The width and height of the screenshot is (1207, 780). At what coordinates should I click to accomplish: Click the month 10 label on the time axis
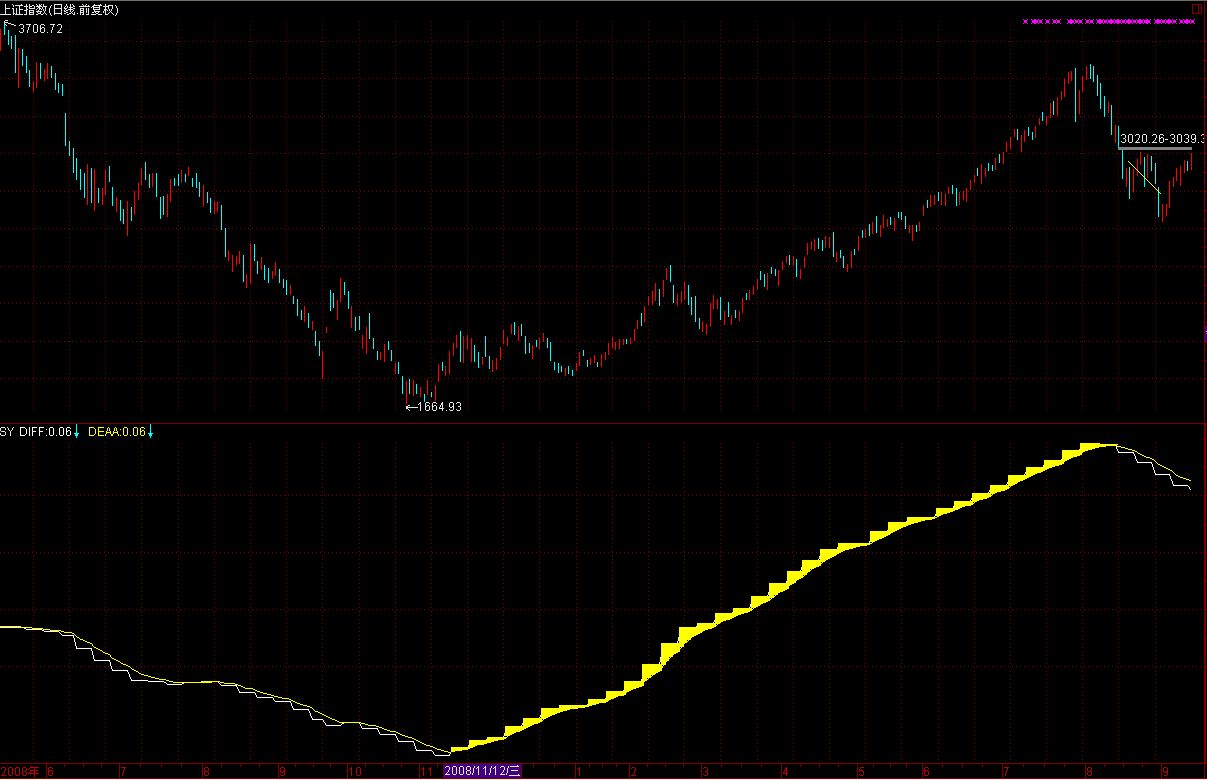(x=354, y=772)
